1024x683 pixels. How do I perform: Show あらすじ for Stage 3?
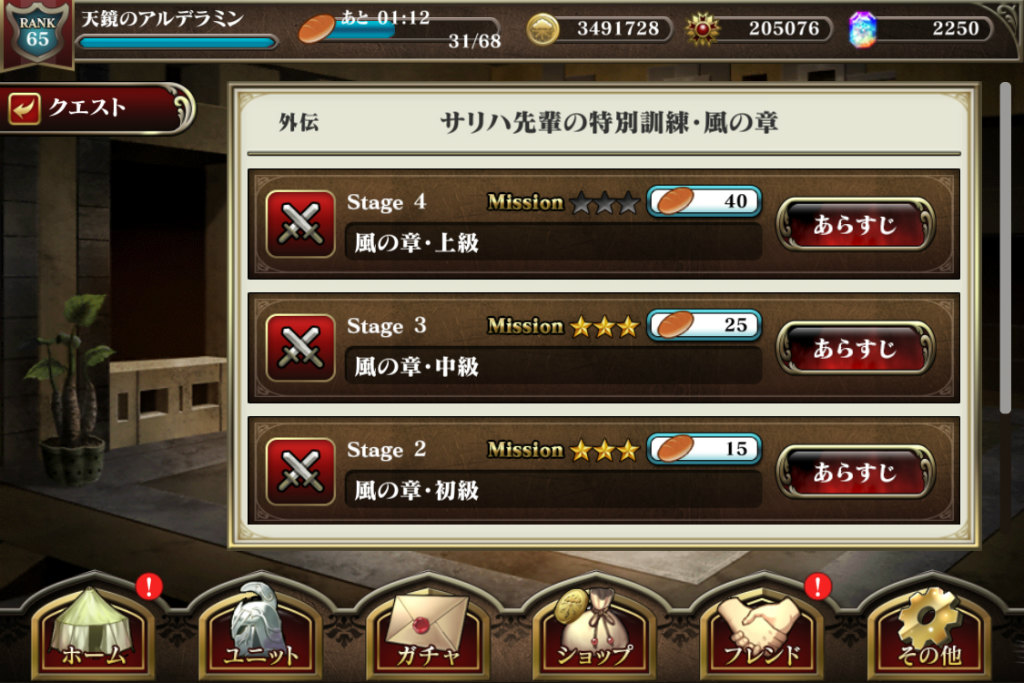[x=855, y=348]
